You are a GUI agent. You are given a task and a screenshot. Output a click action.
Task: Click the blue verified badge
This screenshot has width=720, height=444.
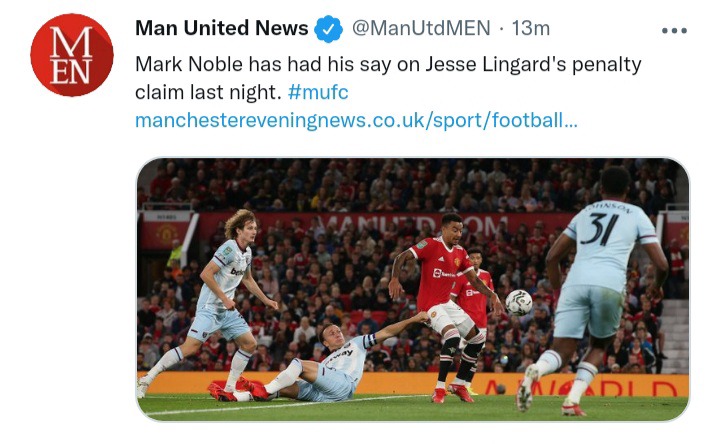328,29
